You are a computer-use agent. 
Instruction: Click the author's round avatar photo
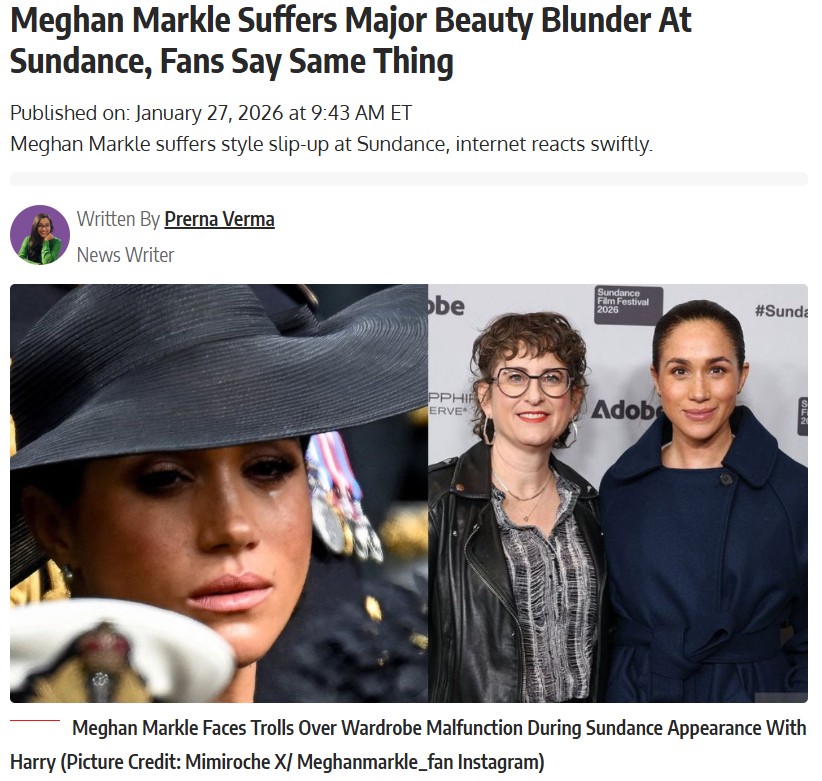[40, 235]
